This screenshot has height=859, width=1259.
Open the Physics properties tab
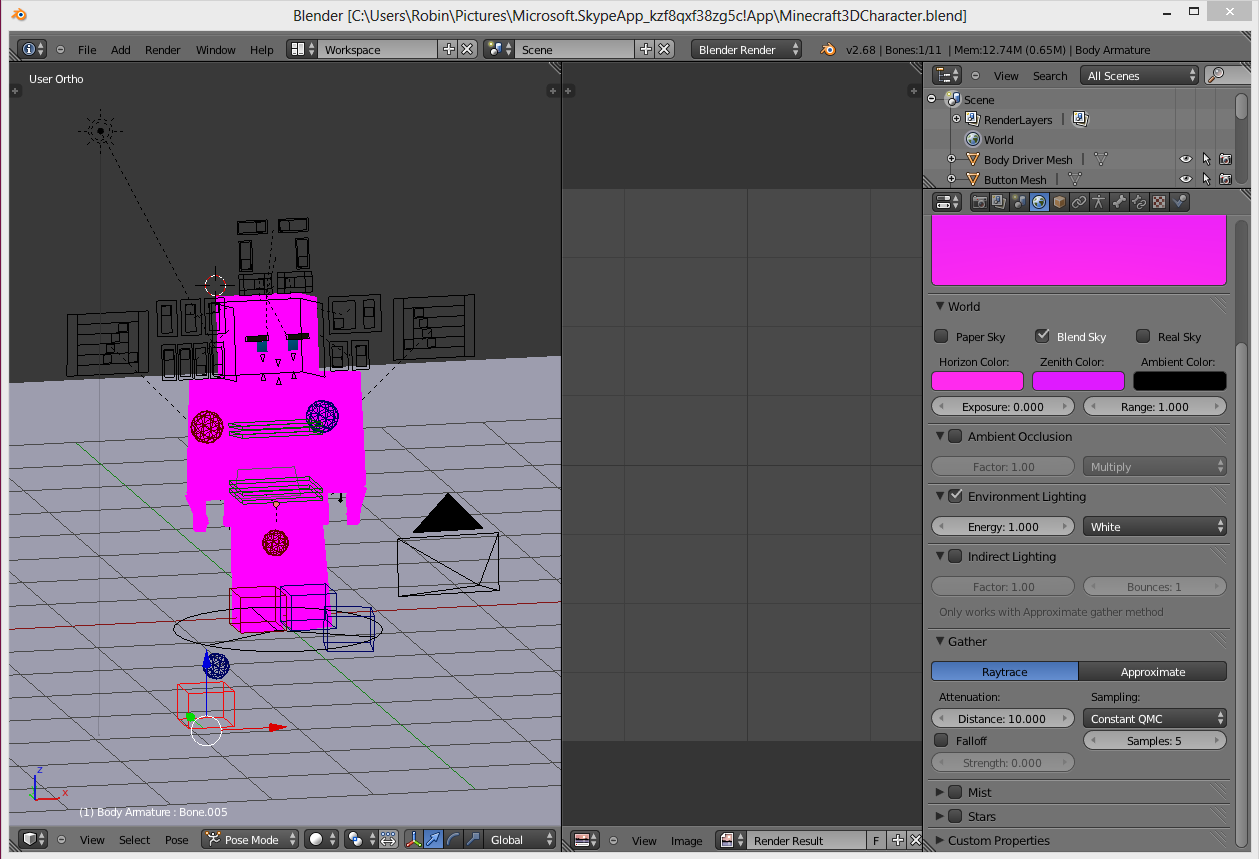click(1179, 202)
